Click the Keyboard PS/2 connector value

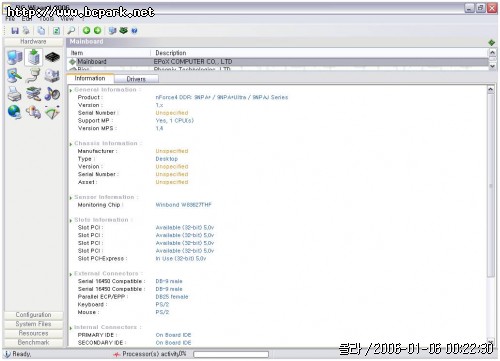tap(162, 304)
